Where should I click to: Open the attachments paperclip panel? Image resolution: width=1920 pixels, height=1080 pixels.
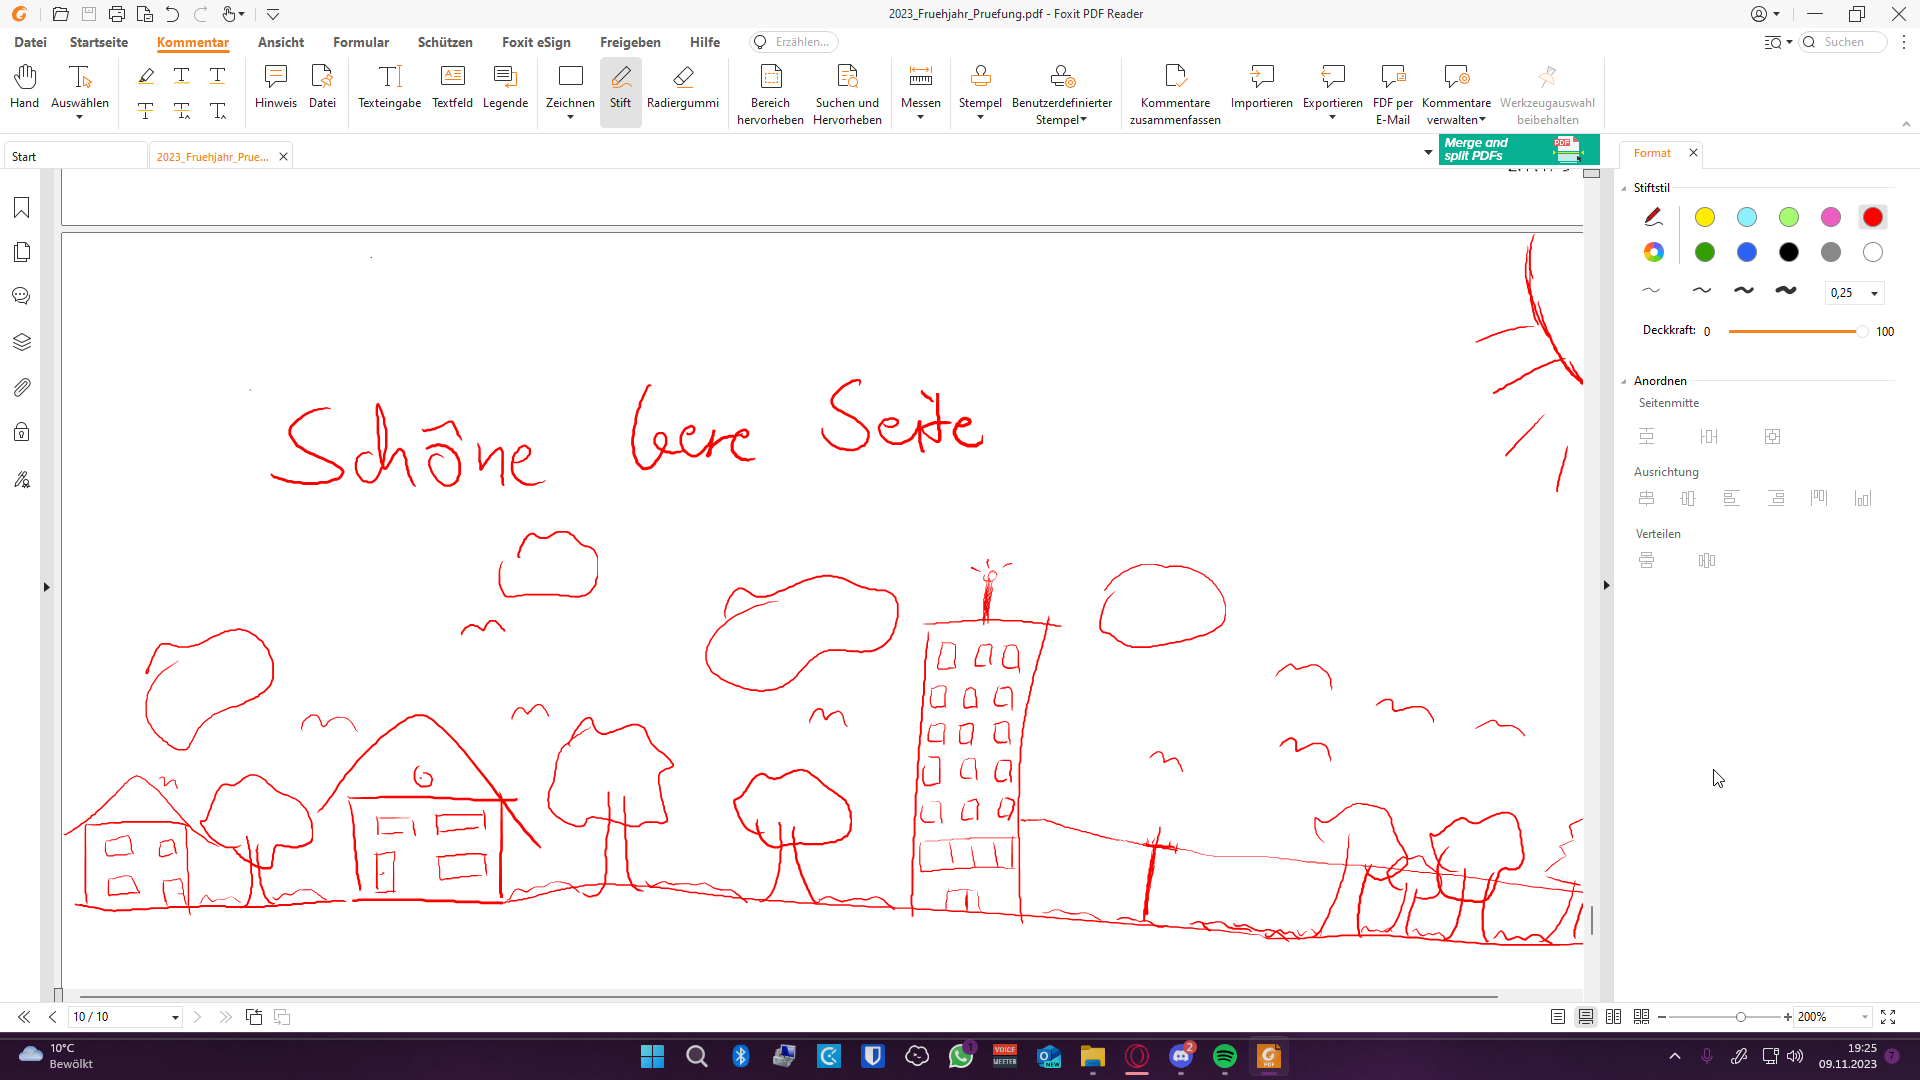click(x=22, y=388)
